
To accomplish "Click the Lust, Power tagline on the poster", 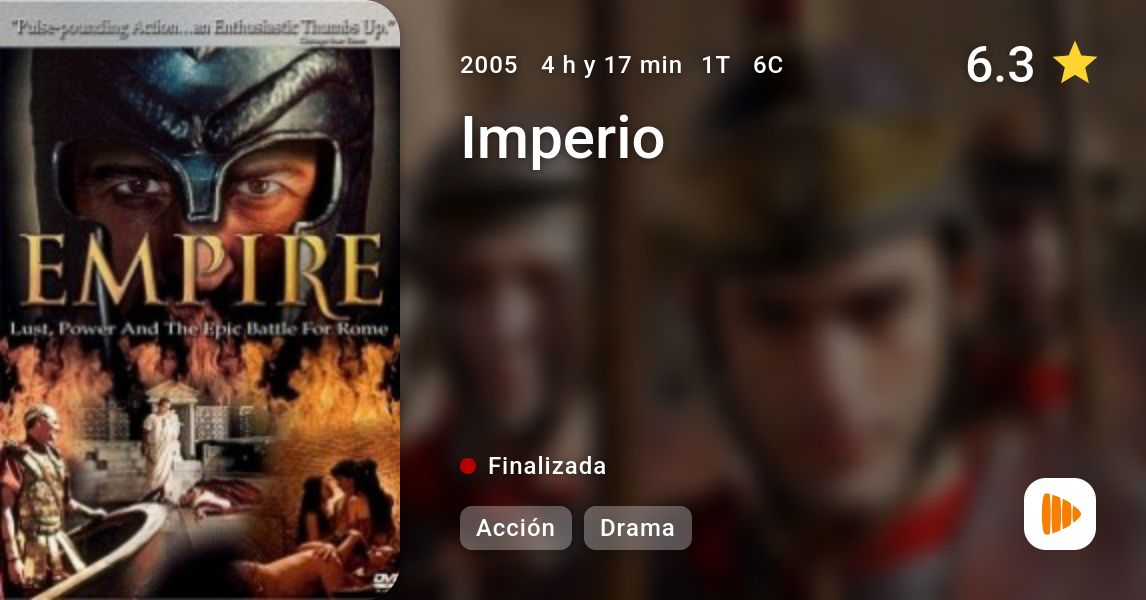I will pos(199,329).
